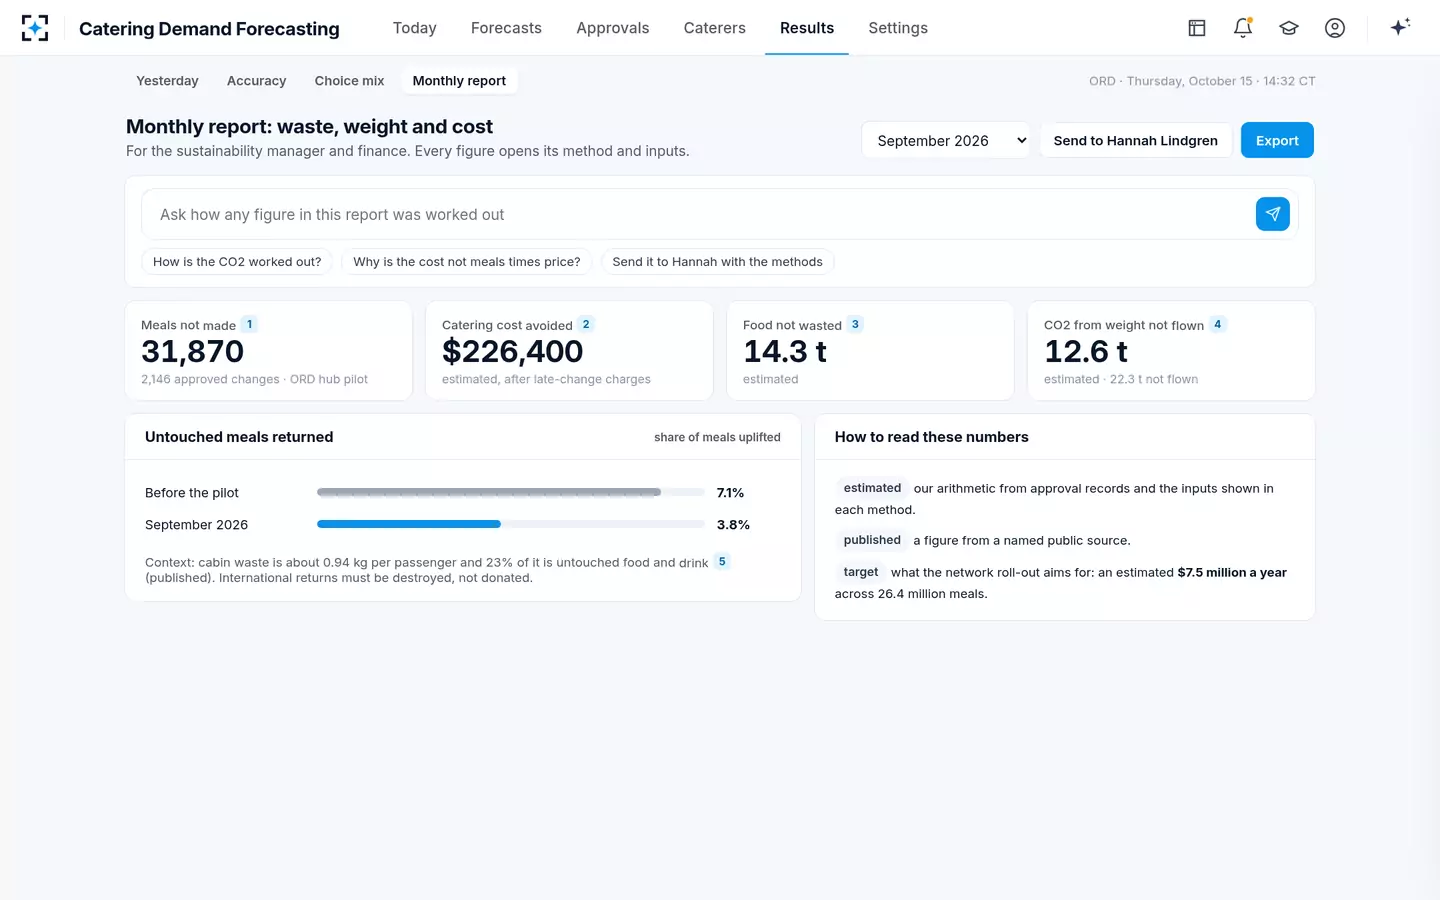This screenshot has height=900, width=1440.
Task: Click the 31,870 meals figure
Action: 193,351
